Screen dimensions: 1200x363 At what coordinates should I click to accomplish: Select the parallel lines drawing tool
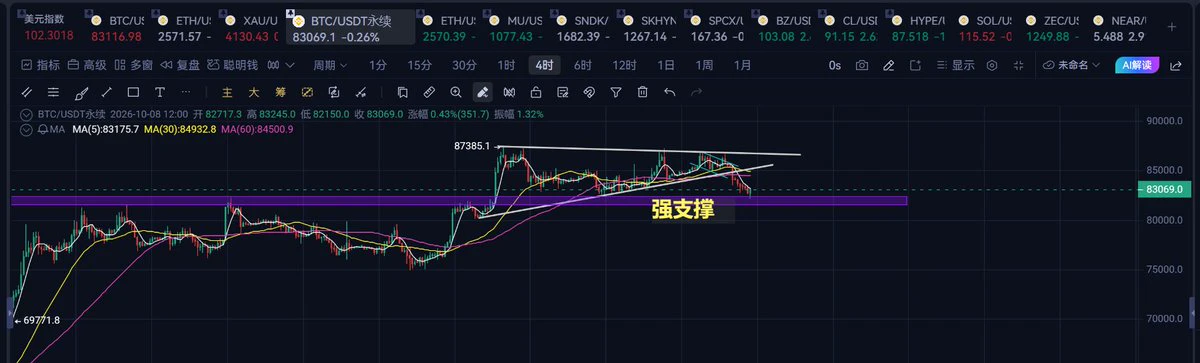26,92
